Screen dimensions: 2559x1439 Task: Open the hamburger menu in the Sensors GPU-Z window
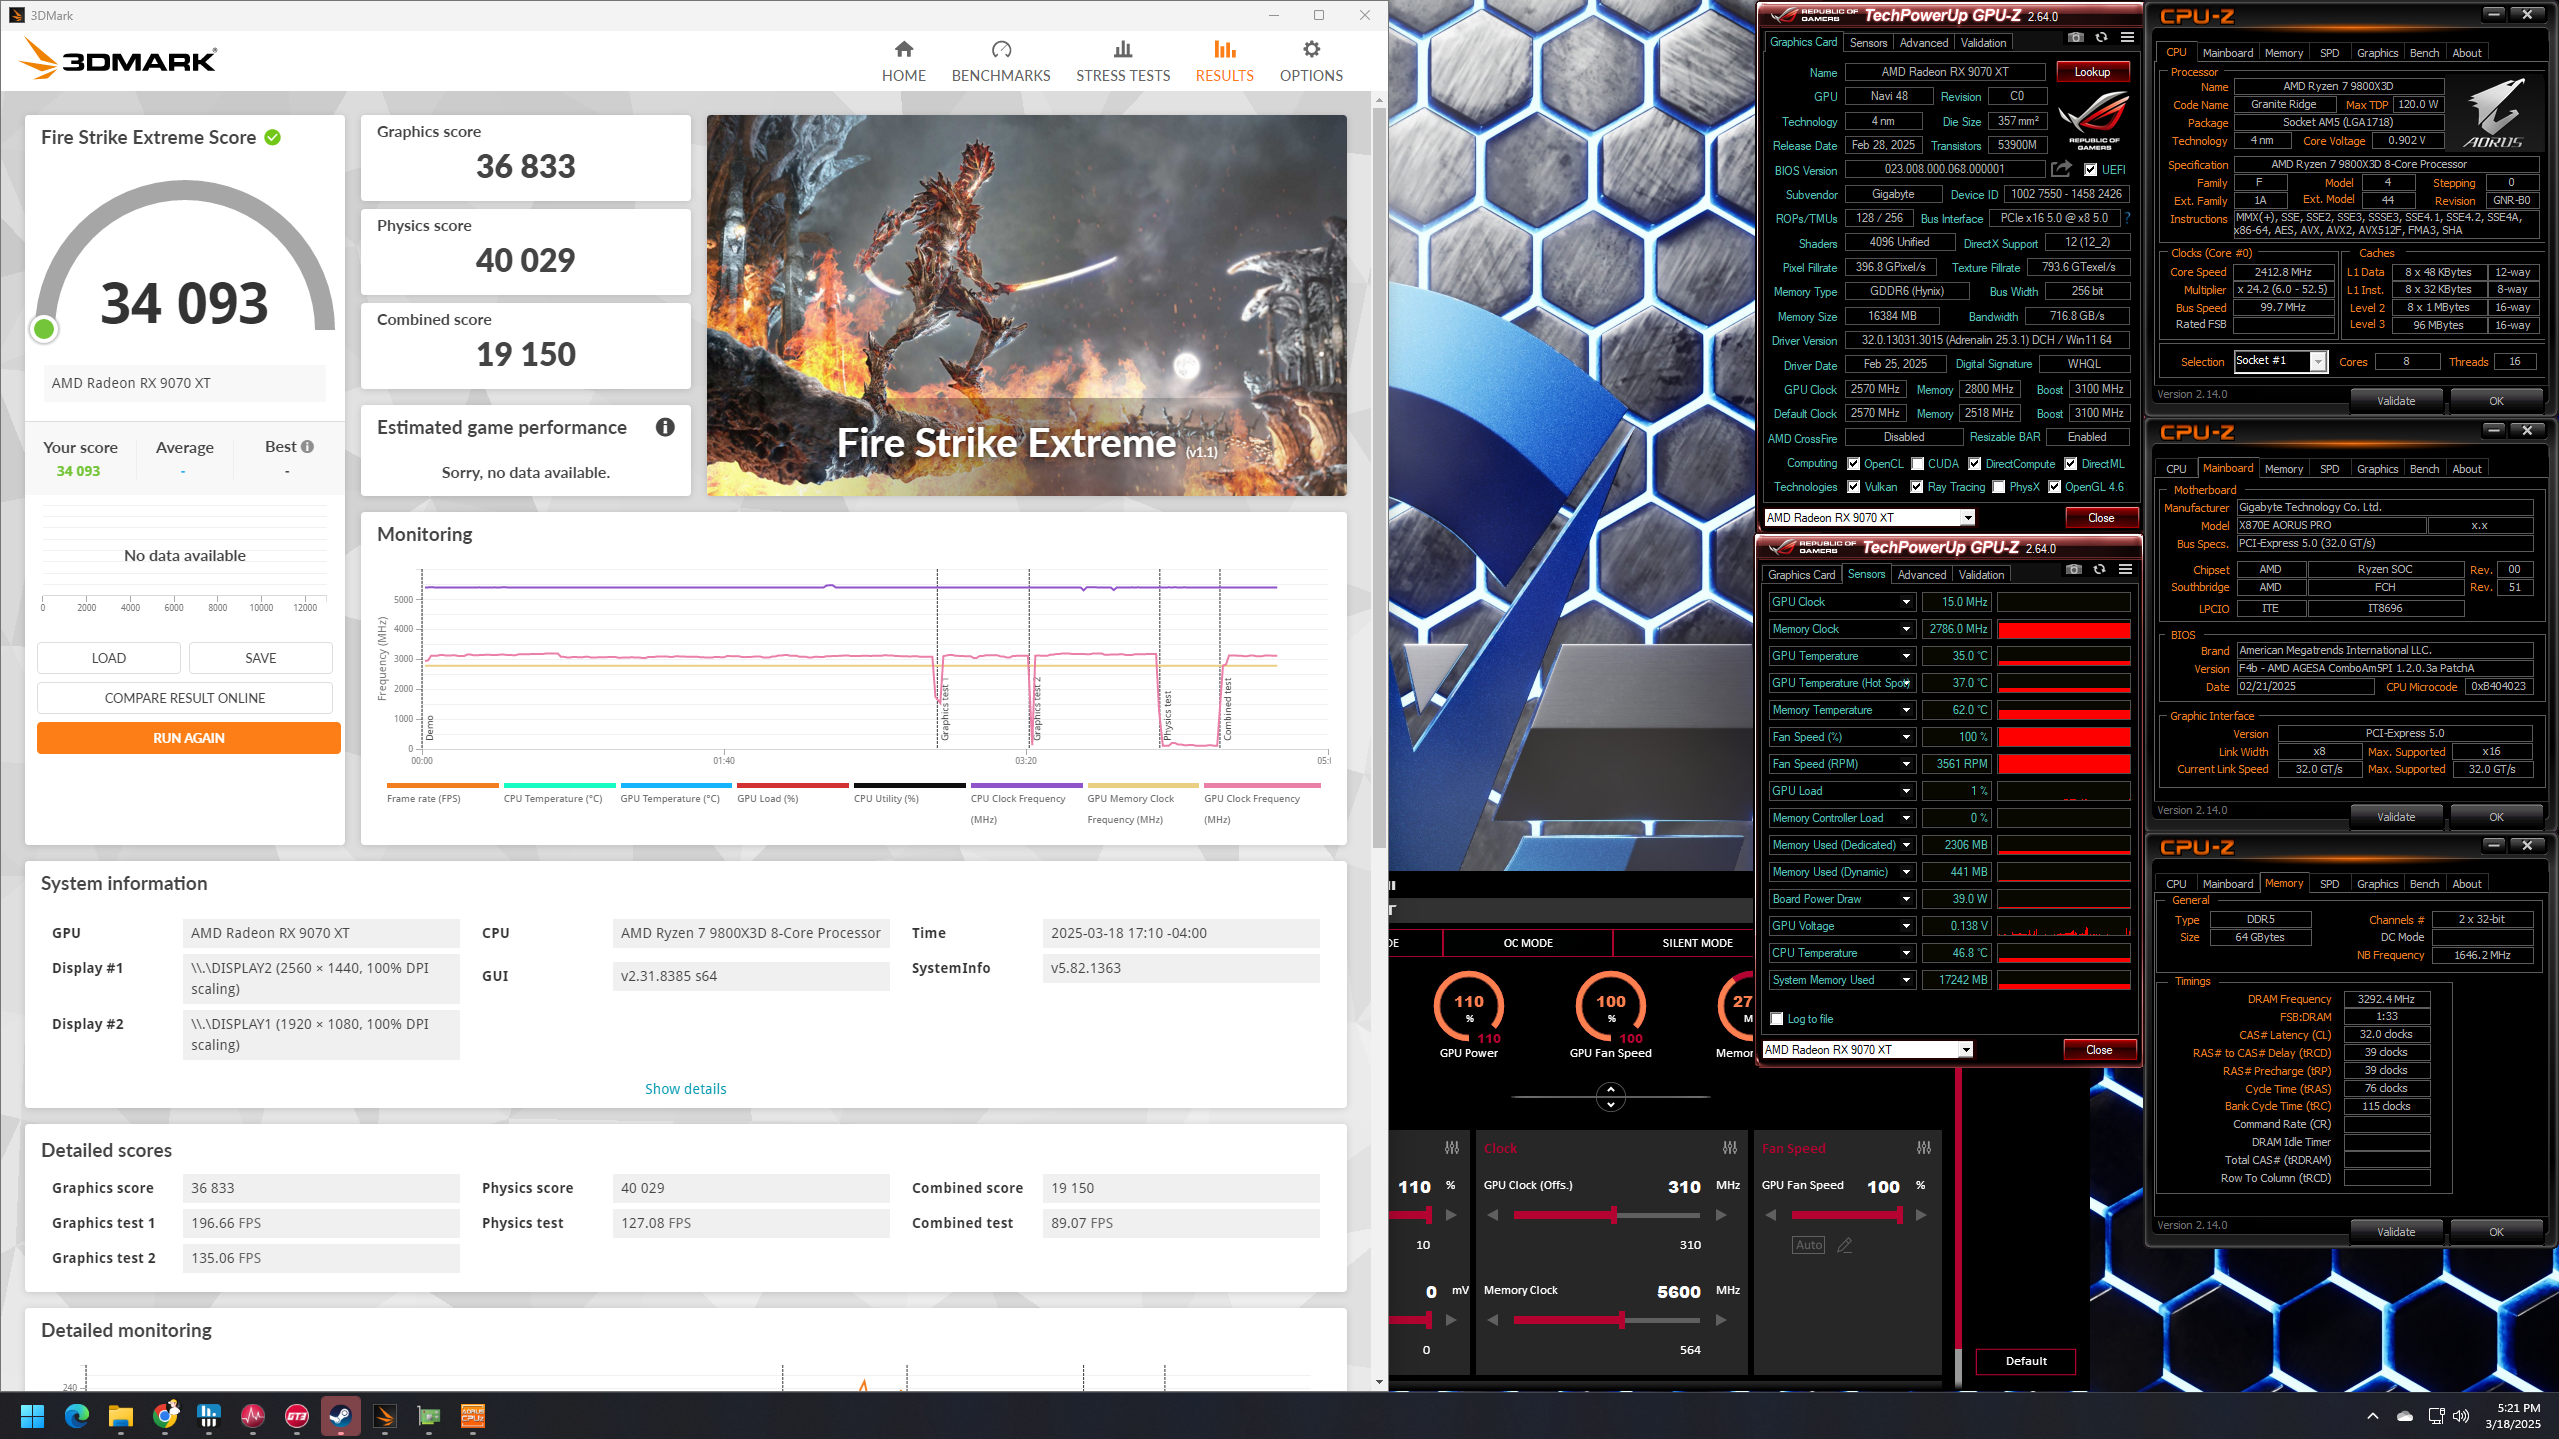[2125, 570]
